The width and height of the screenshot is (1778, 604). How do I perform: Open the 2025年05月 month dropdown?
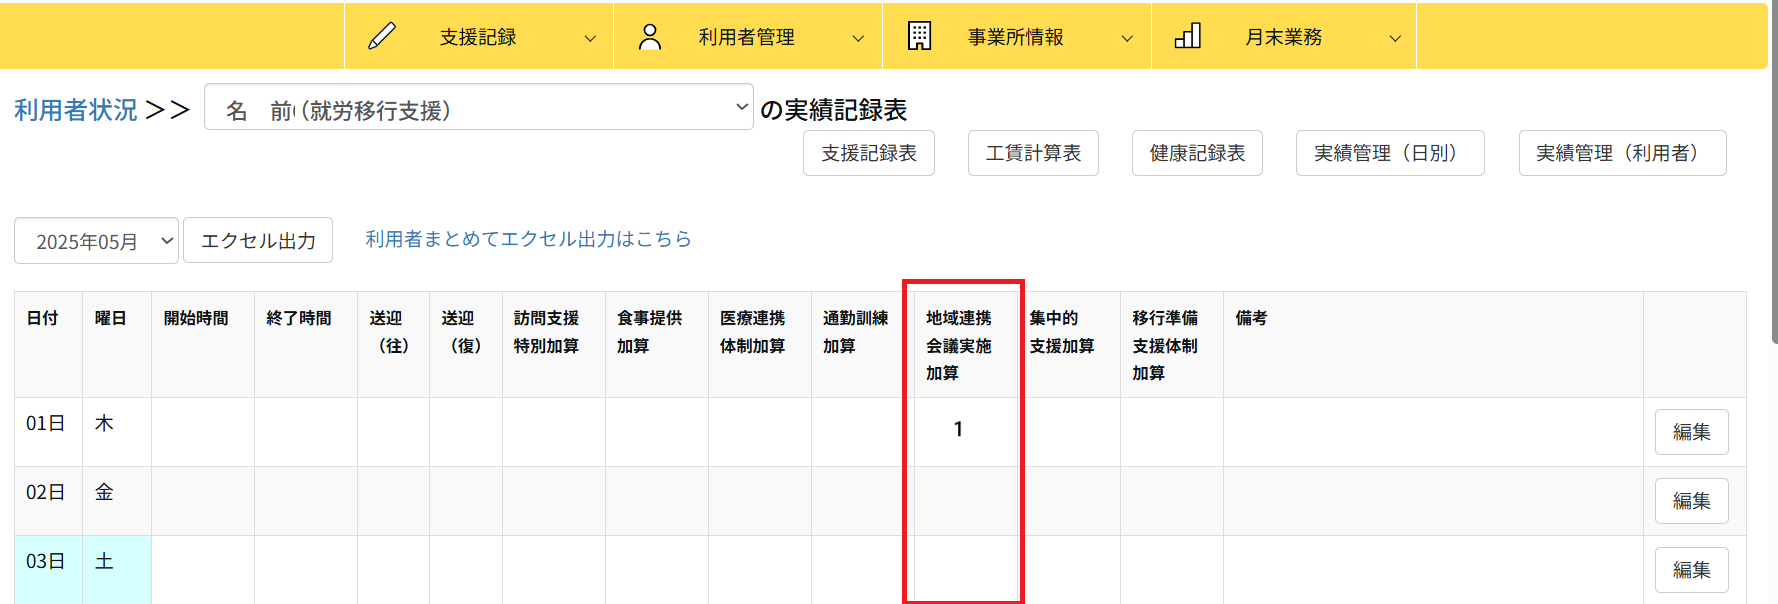coord(96,242)
